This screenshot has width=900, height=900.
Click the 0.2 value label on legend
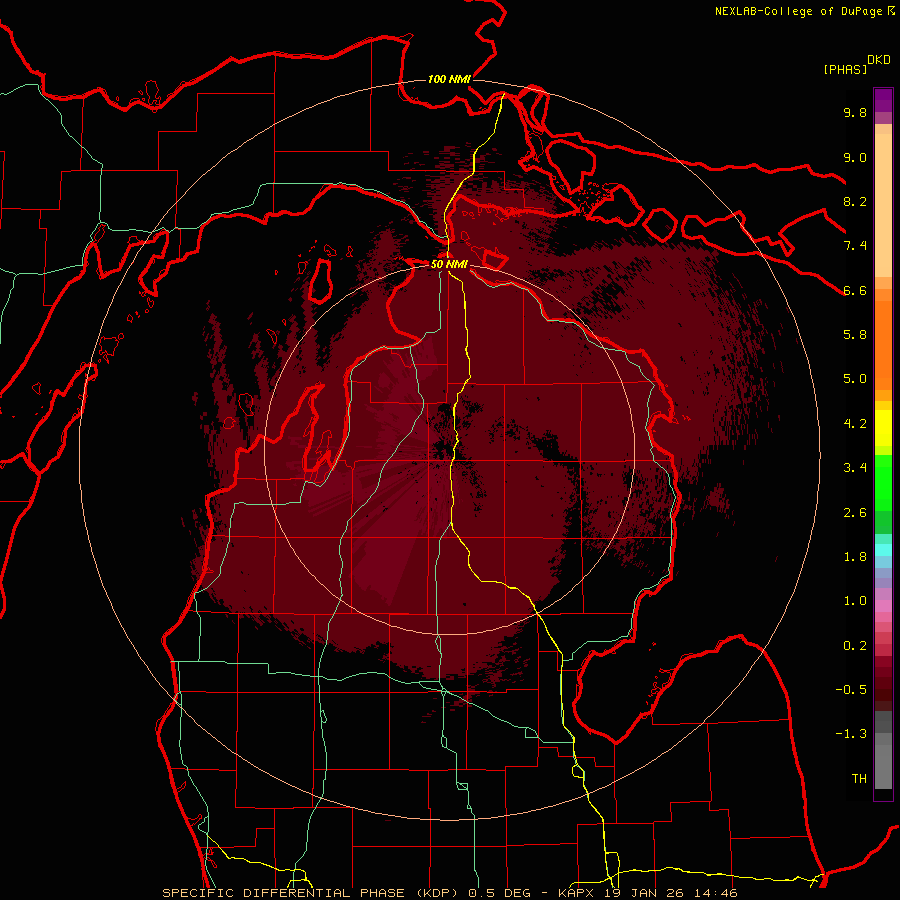855,645
